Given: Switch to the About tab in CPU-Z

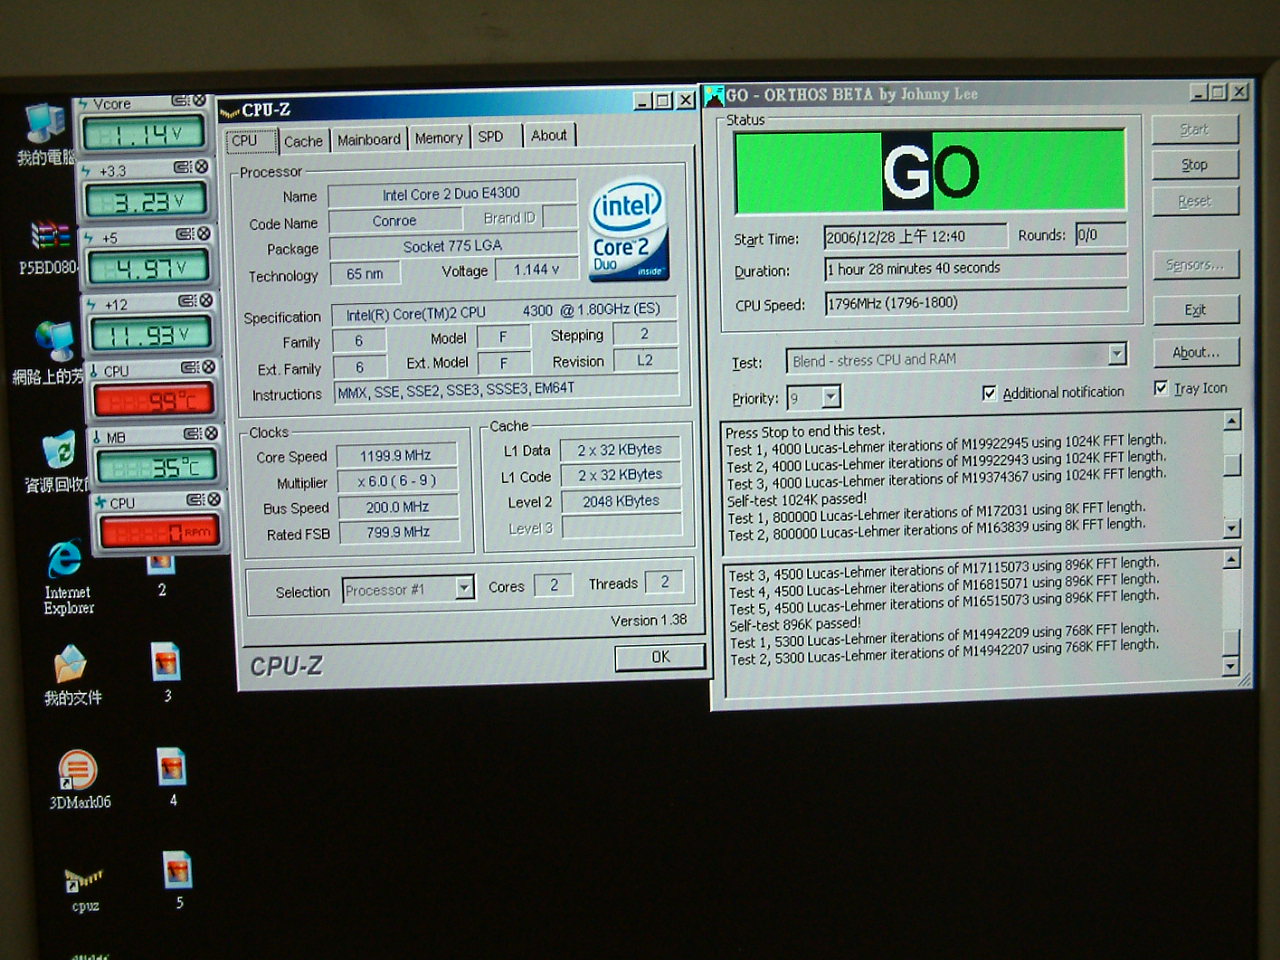Looking at the screenshot, I should click(549, 135).
